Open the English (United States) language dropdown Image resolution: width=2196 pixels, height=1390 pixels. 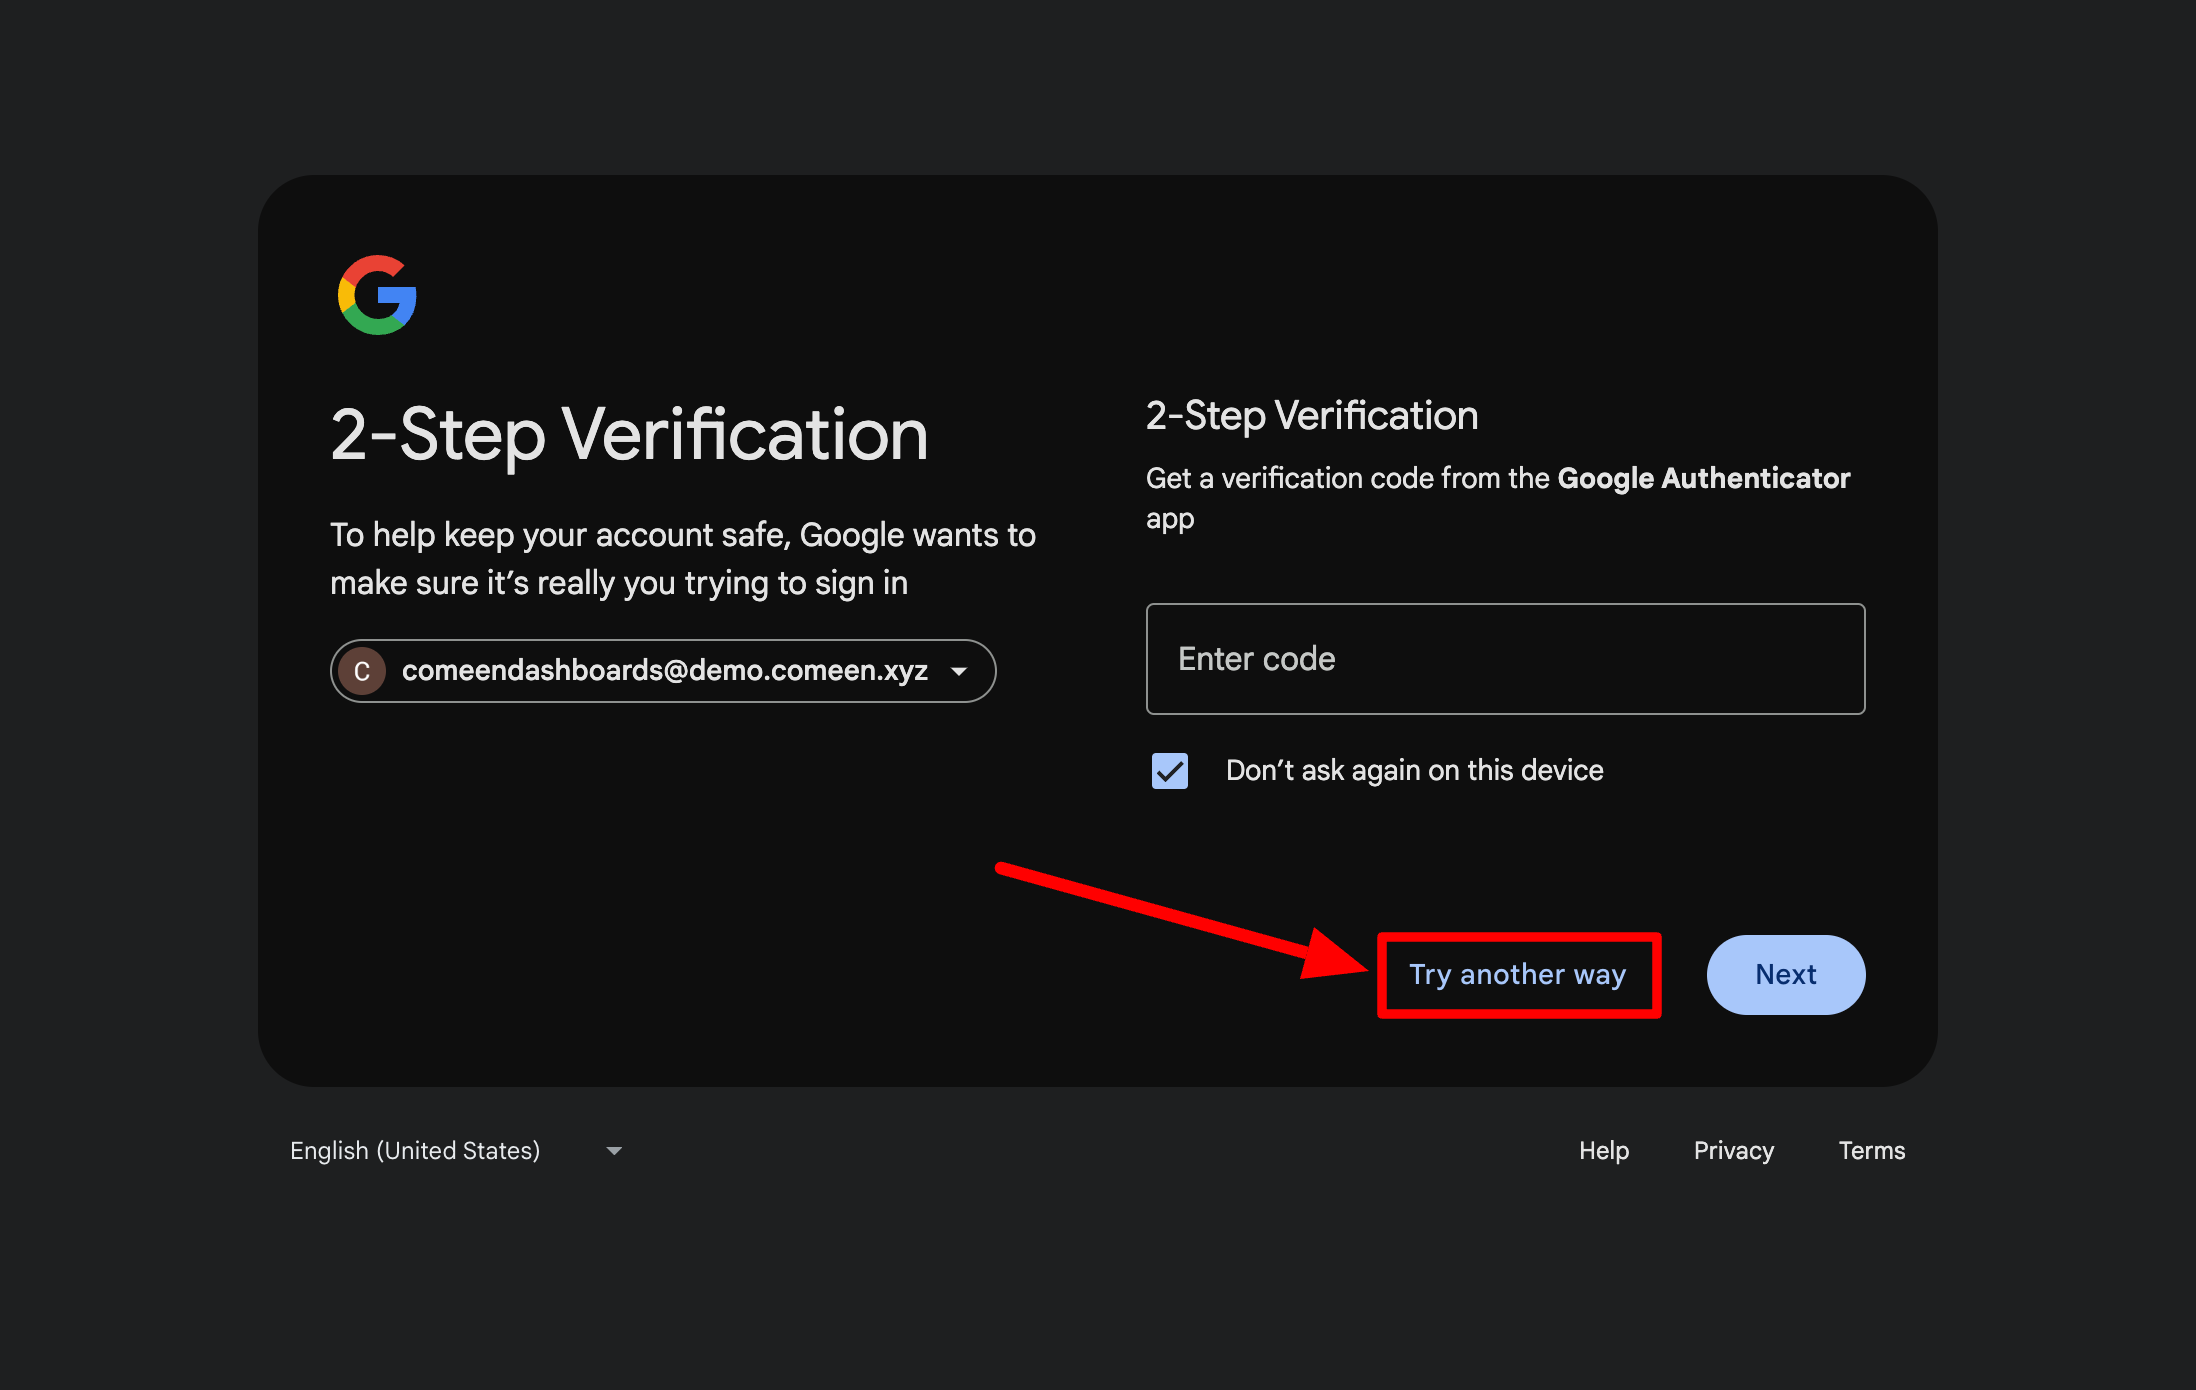(x=456, y=1151)
